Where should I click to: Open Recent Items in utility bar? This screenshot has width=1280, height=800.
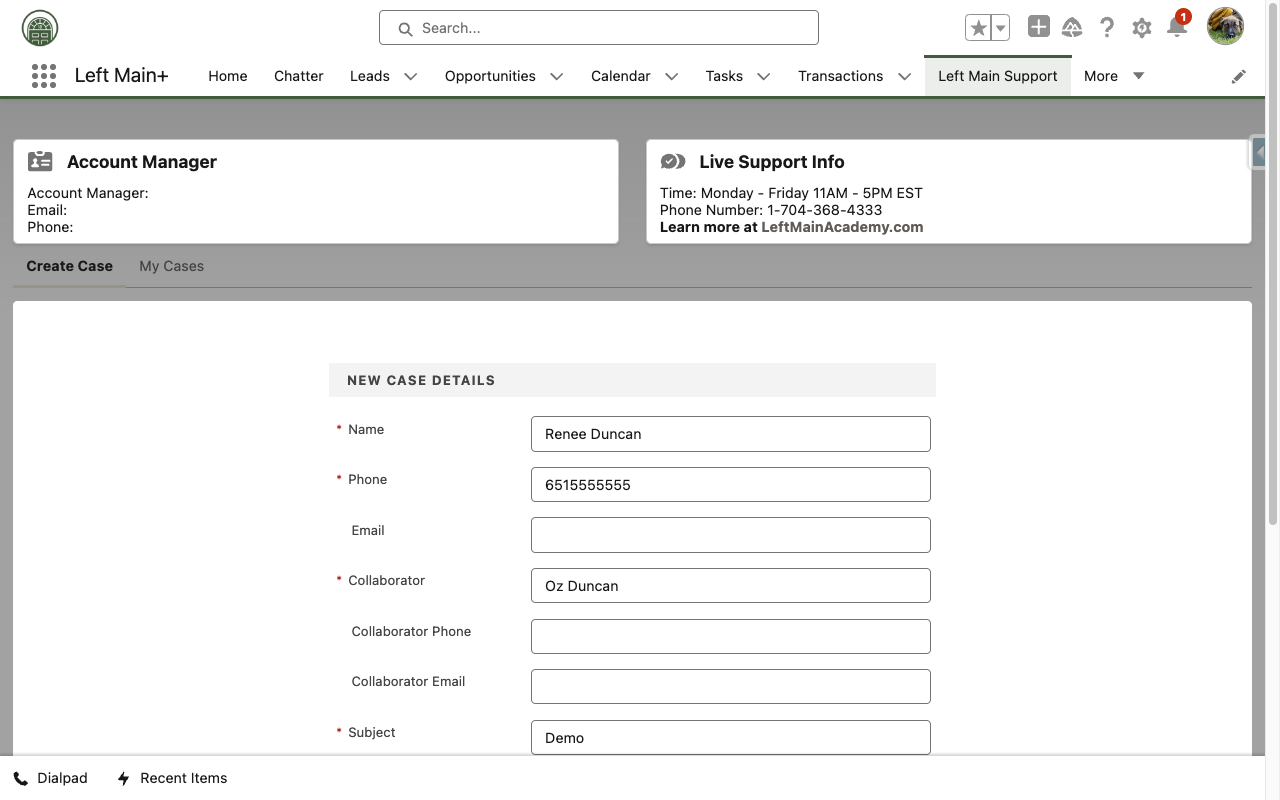pos(172,778)
